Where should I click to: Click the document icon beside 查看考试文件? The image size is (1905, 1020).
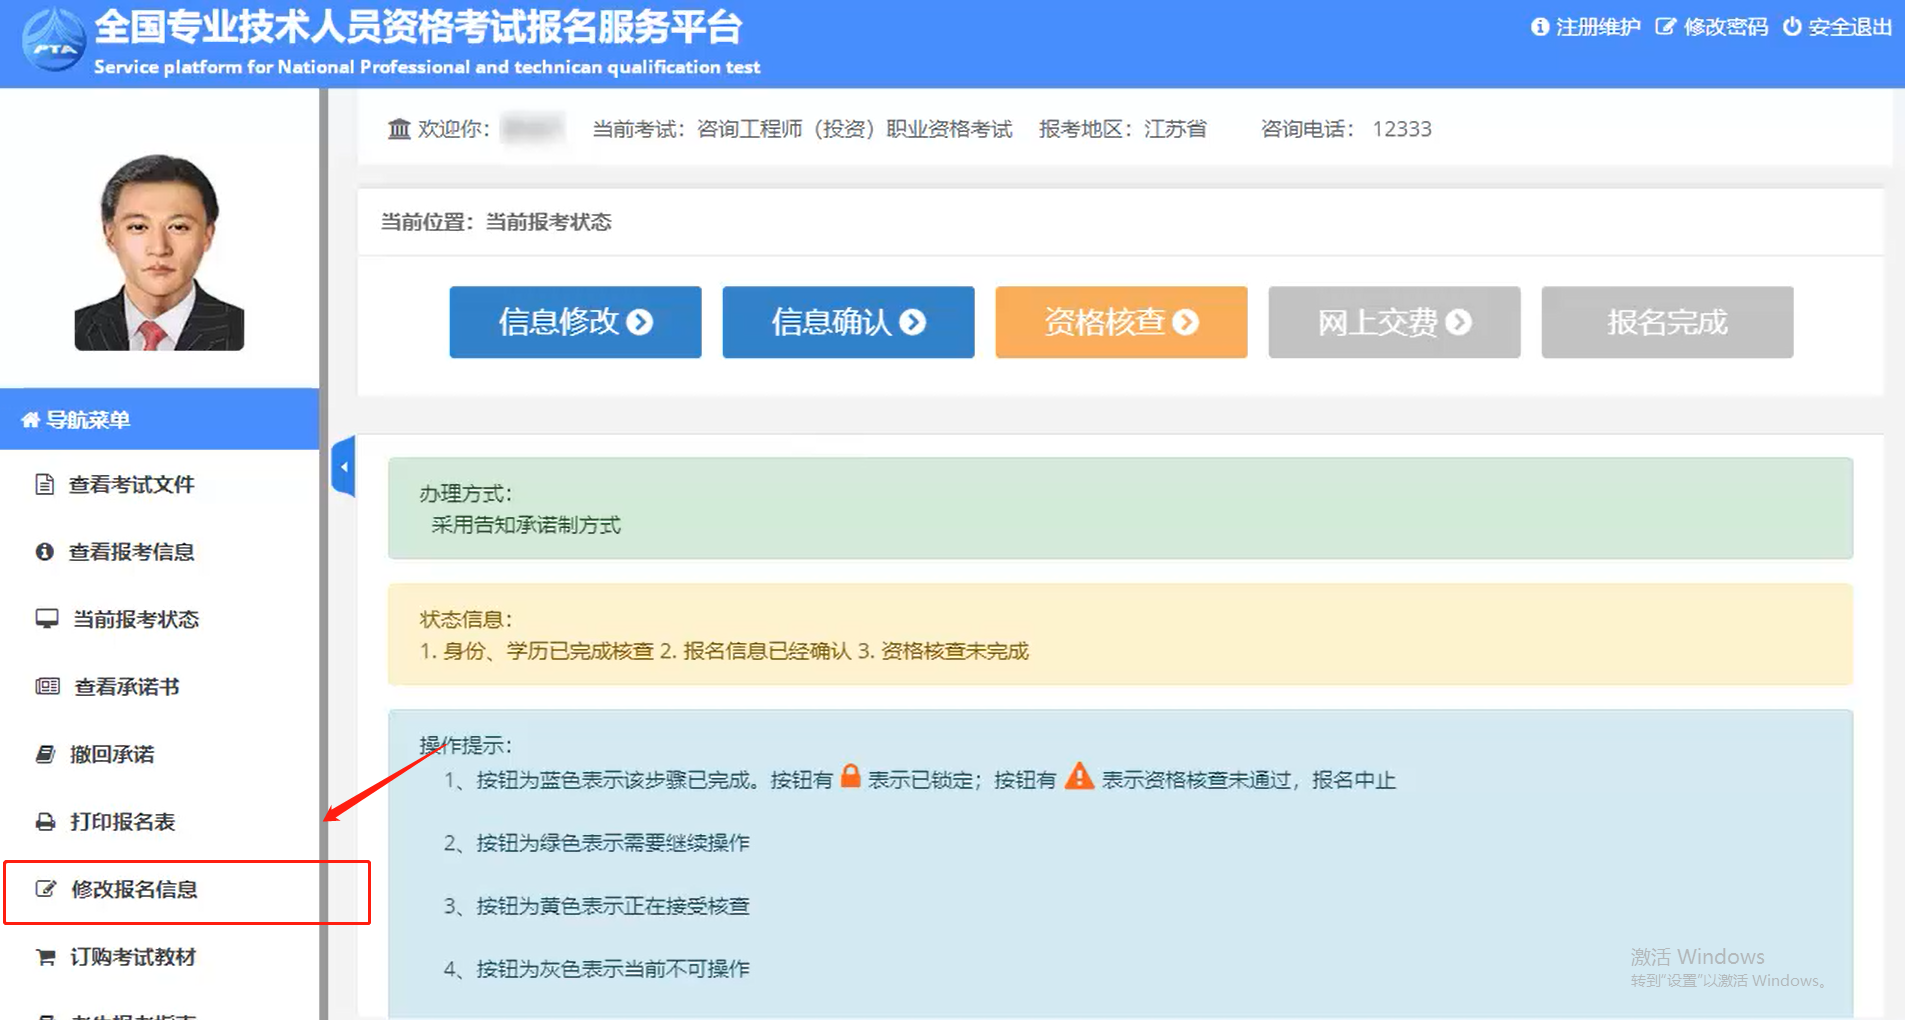45,485
